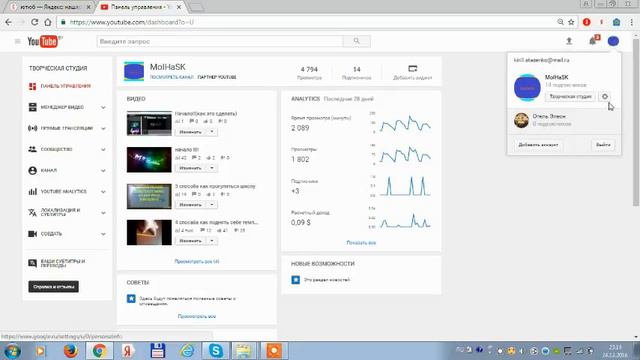Click the Tips section star icon
The height and width of the screenshot is (360, 640).
(x=131, y=298)
